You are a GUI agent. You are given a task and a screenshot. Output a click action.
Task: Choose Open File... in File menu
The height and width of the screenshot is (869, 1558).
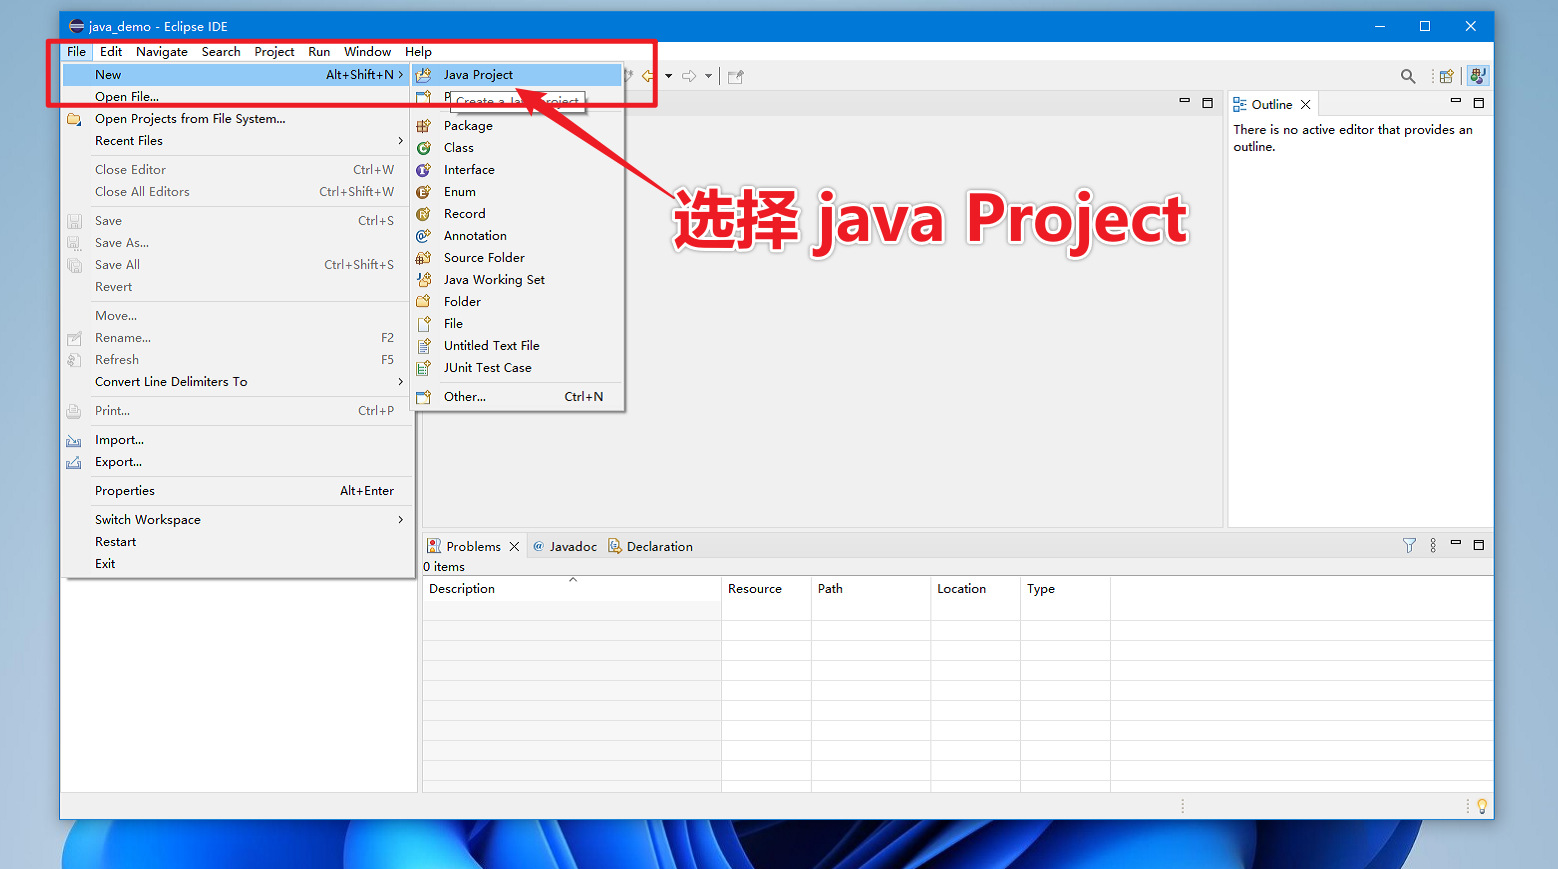pos(237,97)
